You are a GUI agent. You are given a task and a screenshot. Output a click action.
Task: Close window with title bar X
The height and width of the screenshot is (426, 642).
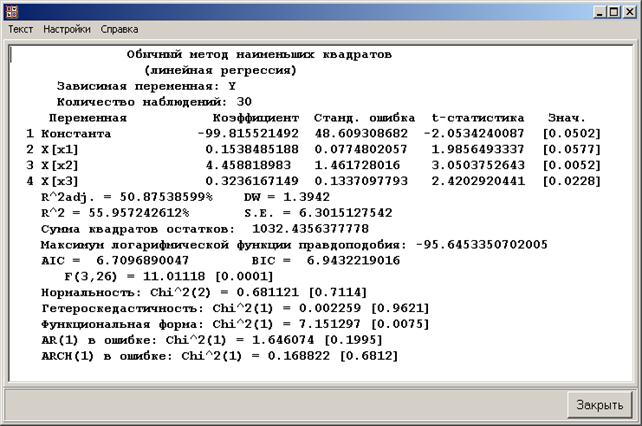[629, 12]
